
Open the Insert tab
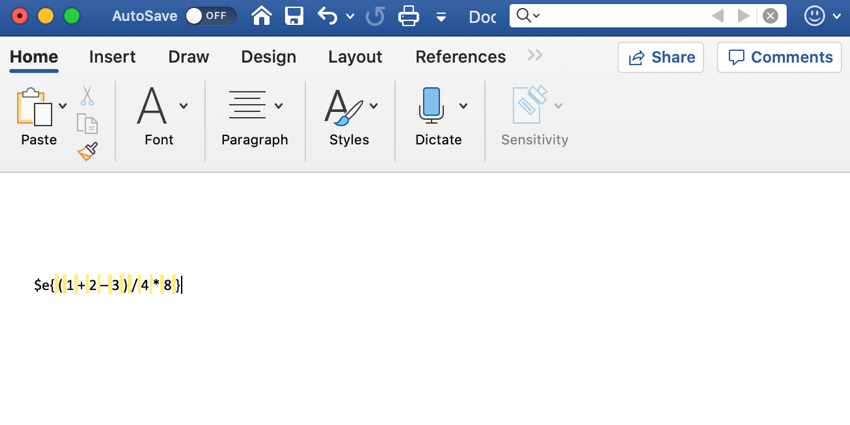[112, 57]
